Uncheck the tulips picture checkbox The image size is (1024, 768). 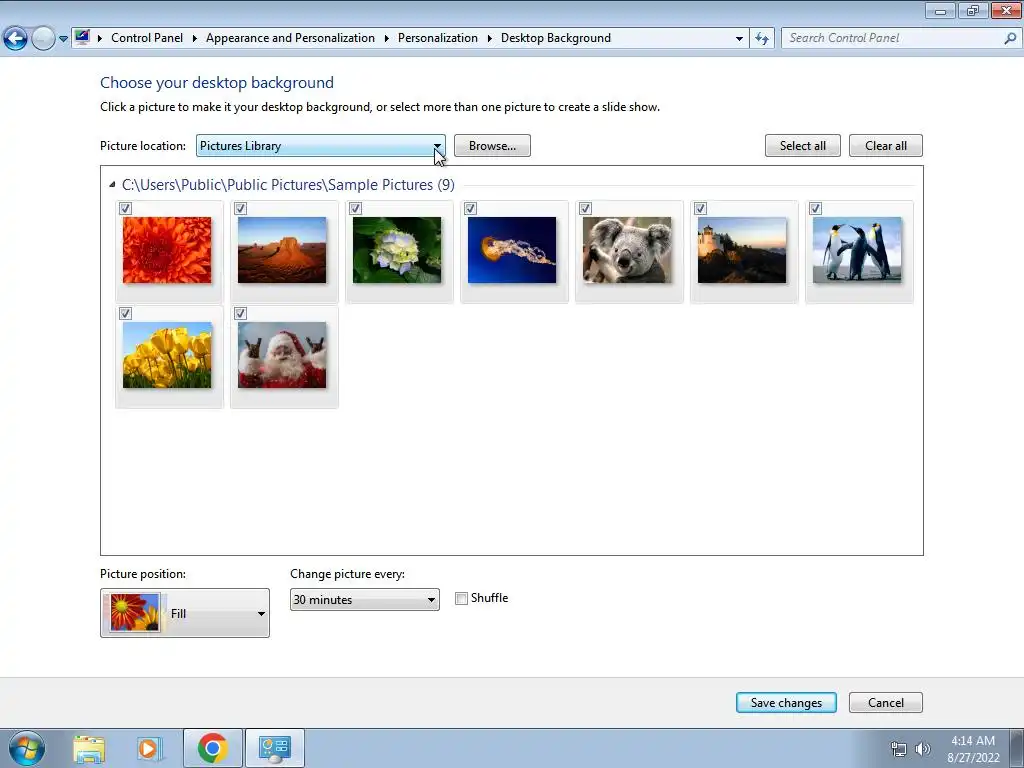coord(125,313)
